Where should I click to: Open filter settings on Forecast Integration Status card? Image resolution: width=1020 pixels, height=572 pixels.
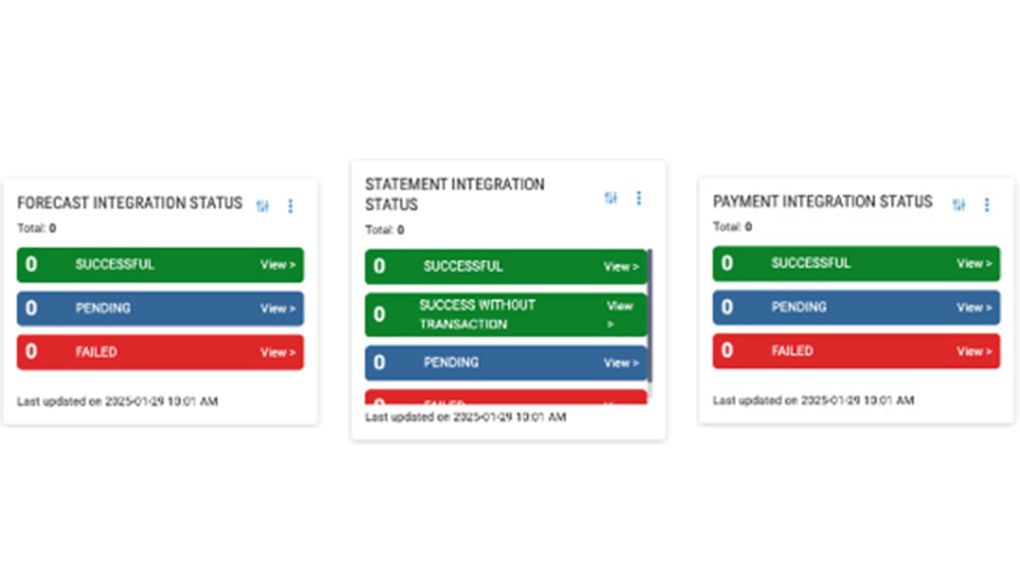click(262, 206)
